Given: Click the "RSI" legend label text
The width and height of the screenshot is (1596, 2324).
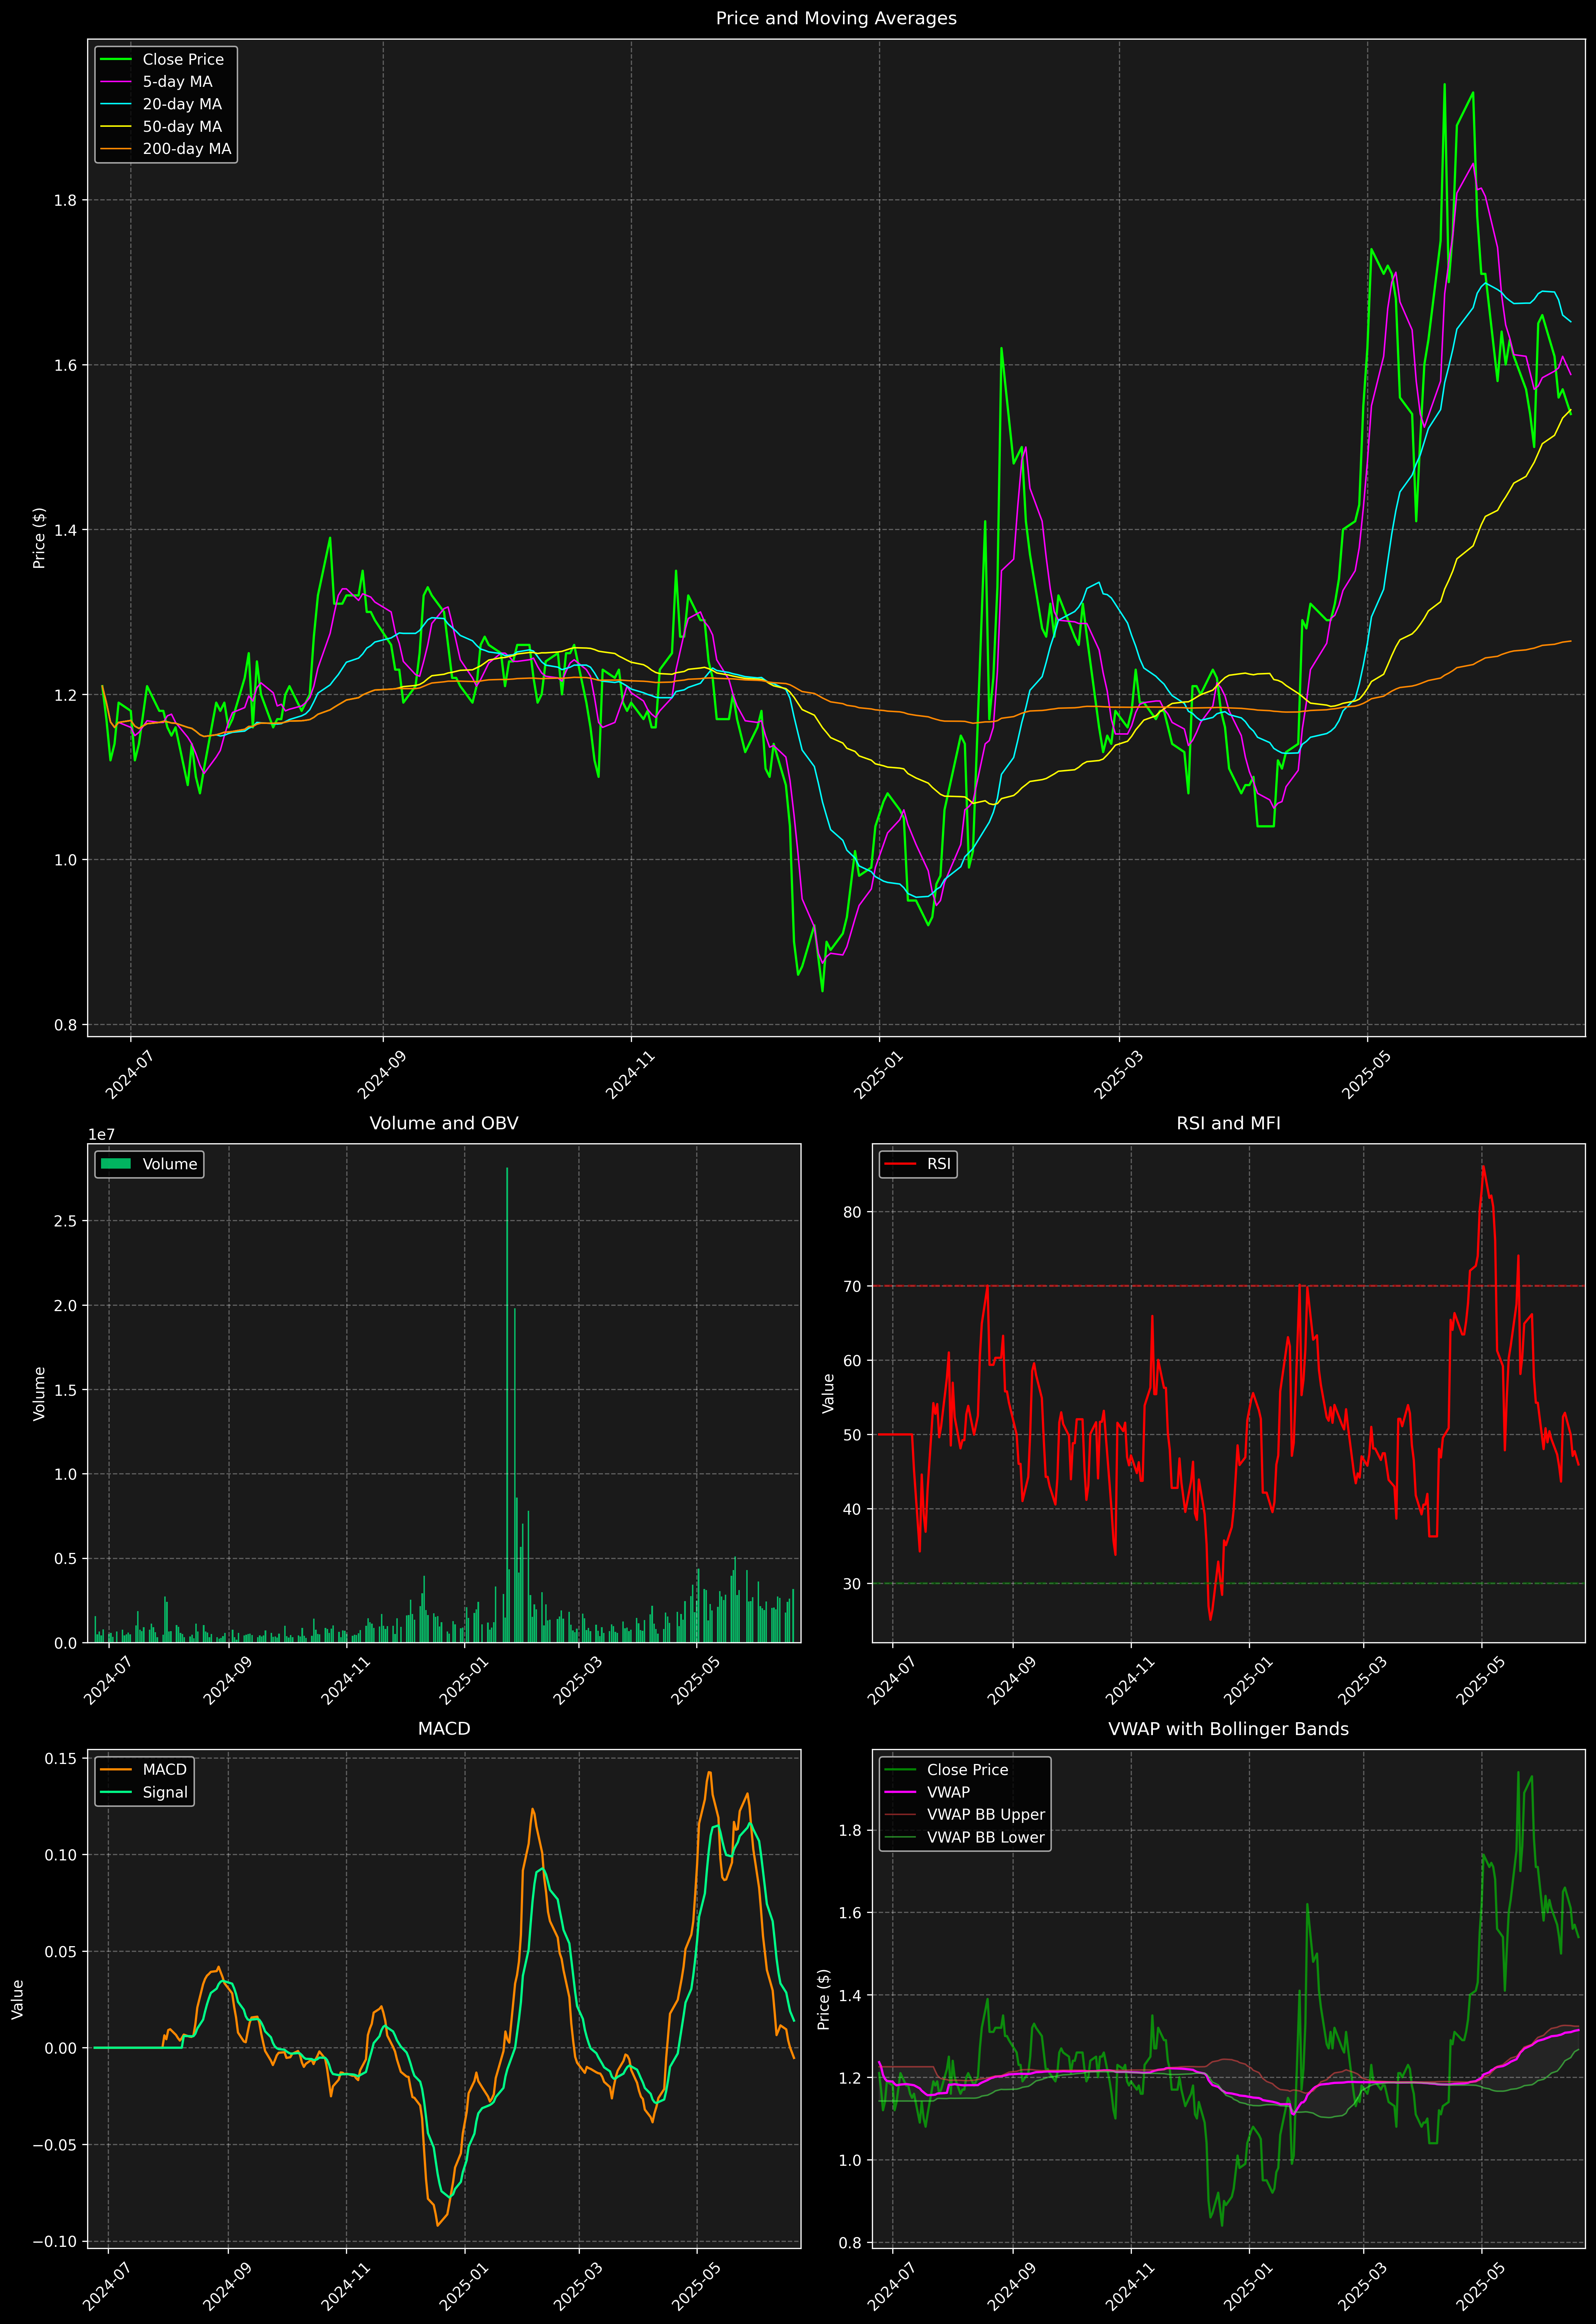Looking at the screenshot, I should 939,1164.
